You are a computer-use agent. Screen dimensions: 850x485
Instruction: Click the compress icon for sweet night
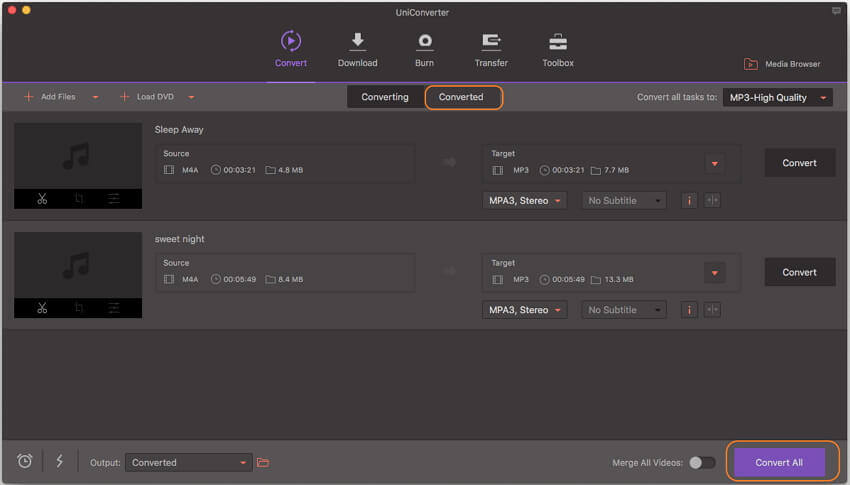(712, 310)
